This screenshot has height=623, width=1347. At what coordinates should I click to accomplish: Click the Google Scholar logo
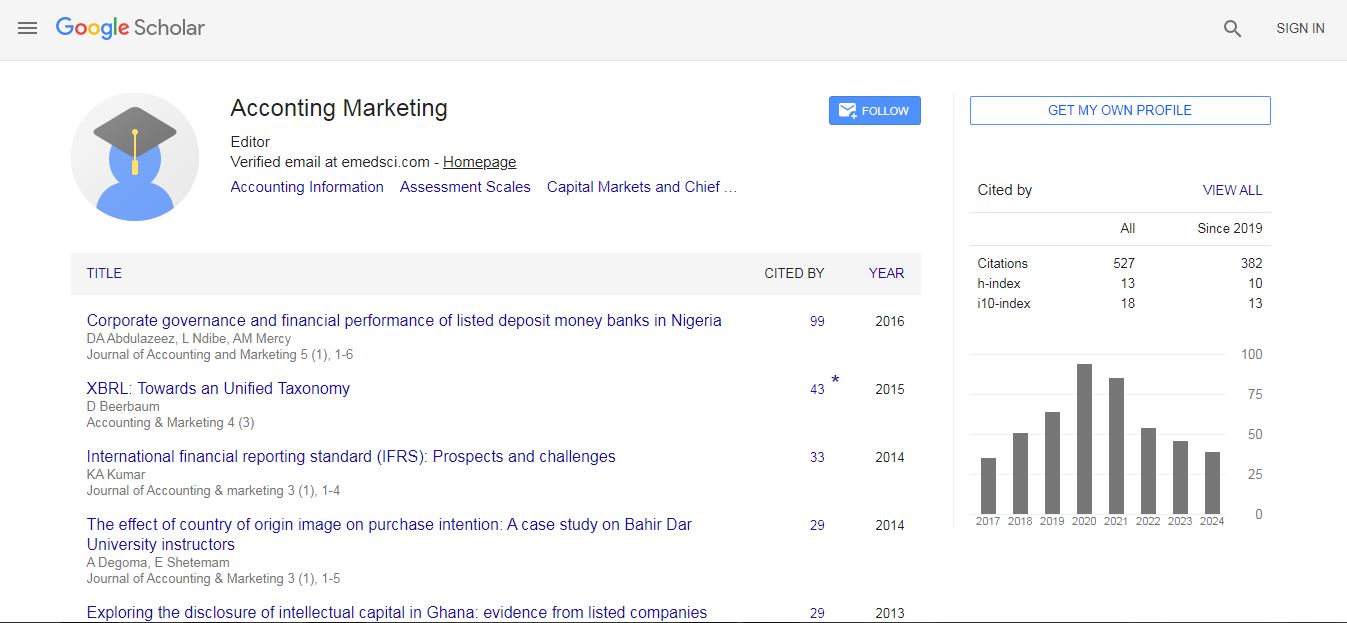coord(130,28)
